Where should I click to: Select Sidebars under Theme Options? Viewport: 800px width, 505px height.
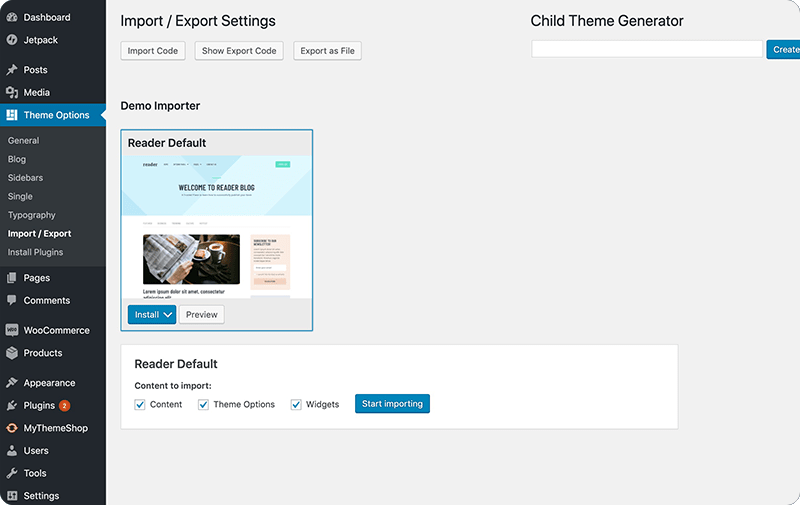(x=26, y=178)
